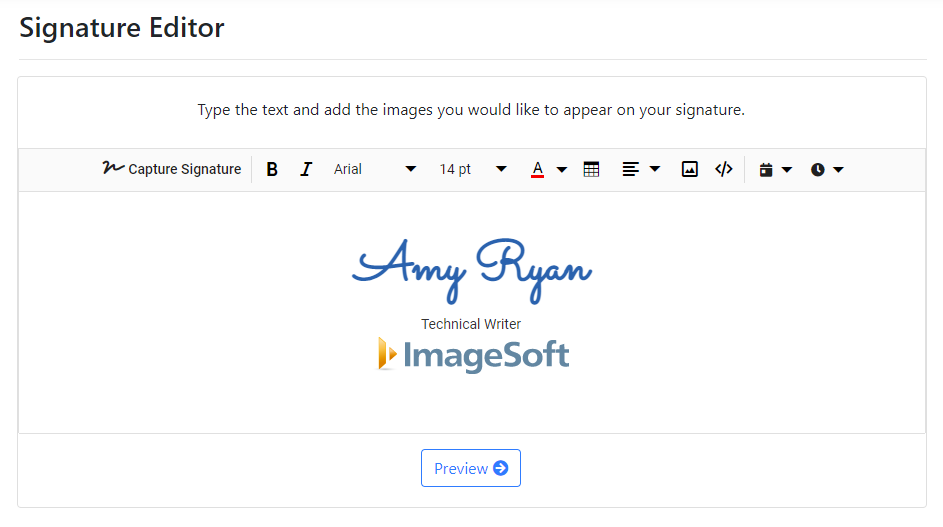Click the Signature Editor heading

(122, 28)
